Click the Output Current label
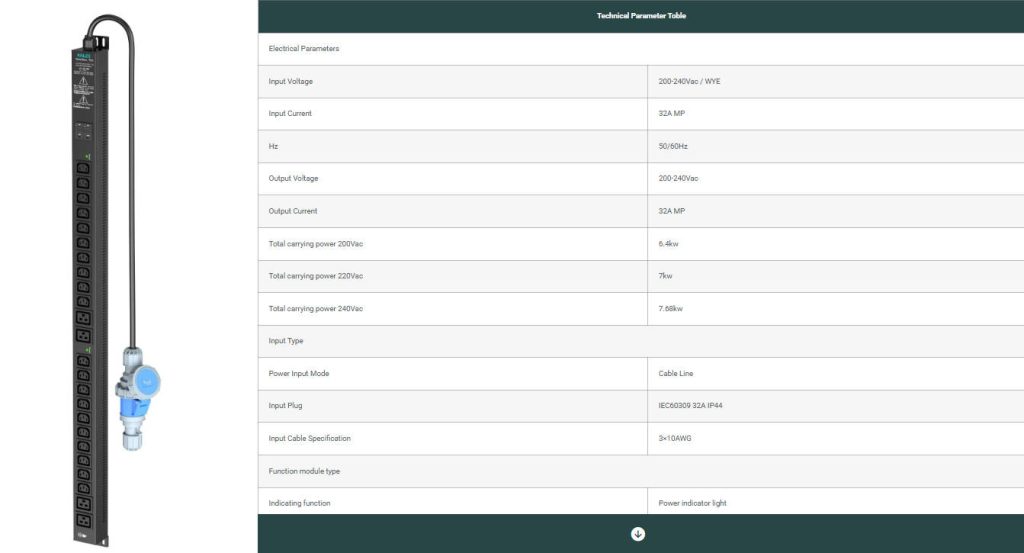 (x=293, y=212)
